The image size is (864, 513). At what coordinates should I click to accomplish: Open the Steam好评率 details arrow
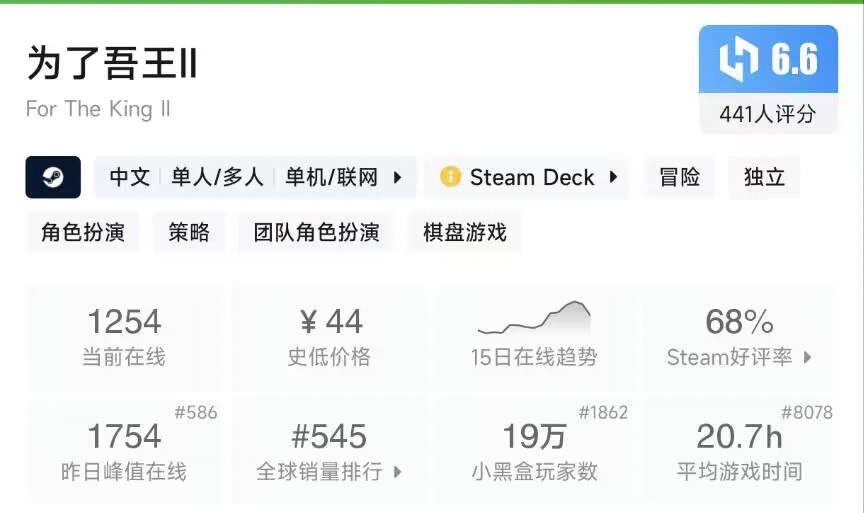click(808, 357)
